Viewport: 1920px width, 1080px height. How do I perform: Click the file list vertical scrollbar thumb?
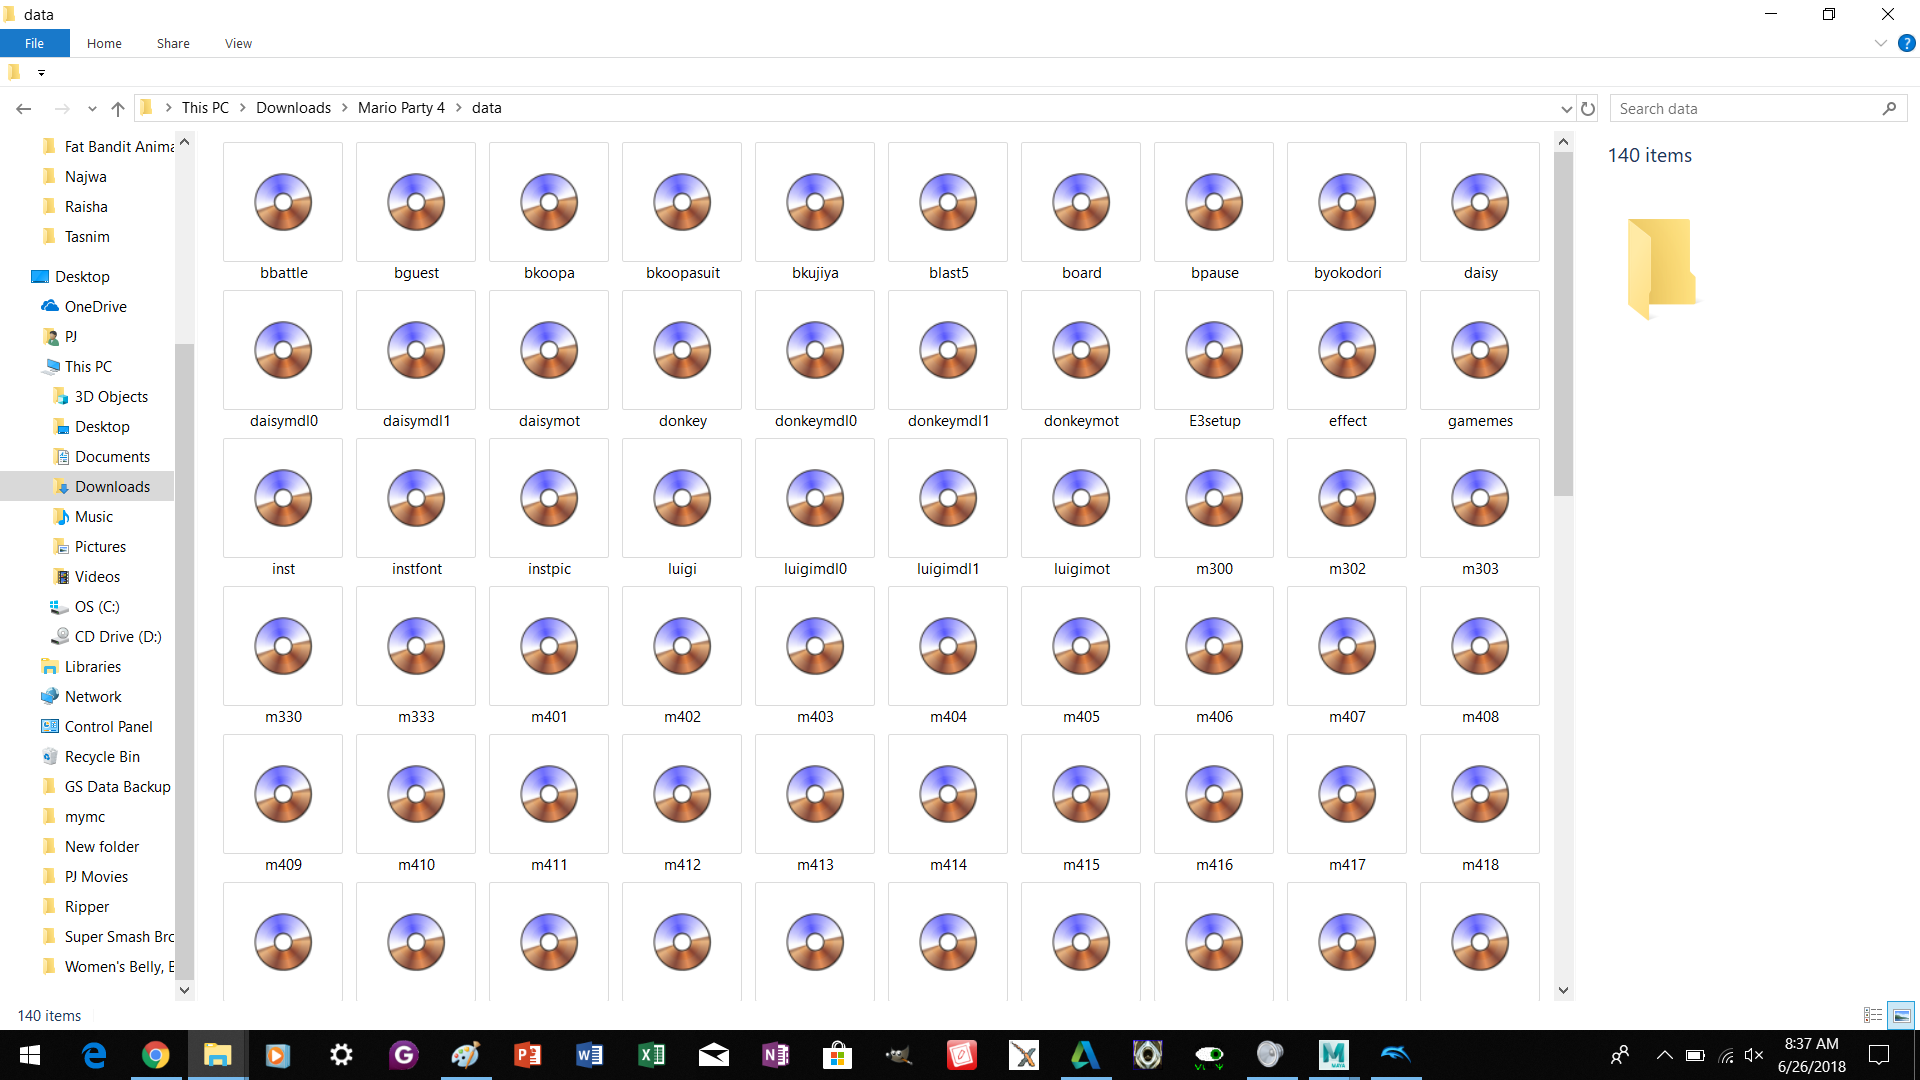click(x=1563, y=324)
